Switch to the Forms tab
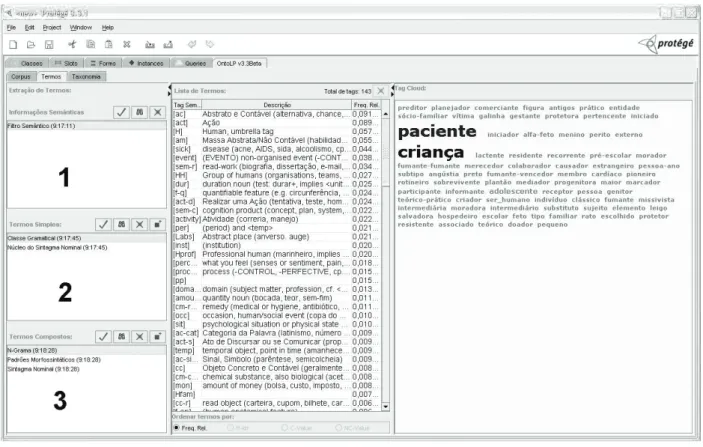Viewport: 703px width, 447px height. (x=103, y=63)
